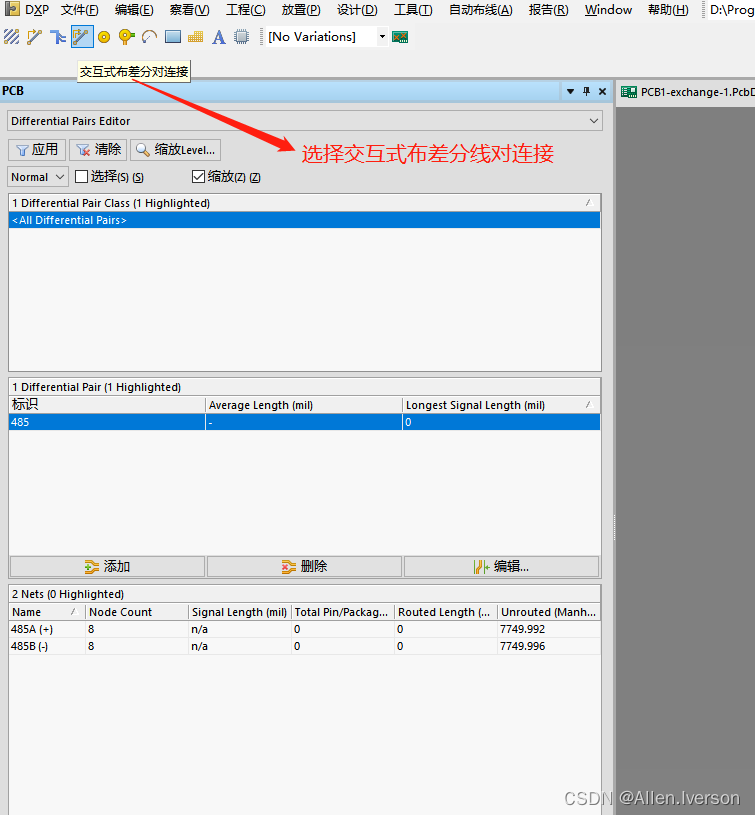The height and width of the screenshot is (815, 755).
Task: Select the interactive routing tool
Action: 34,37
